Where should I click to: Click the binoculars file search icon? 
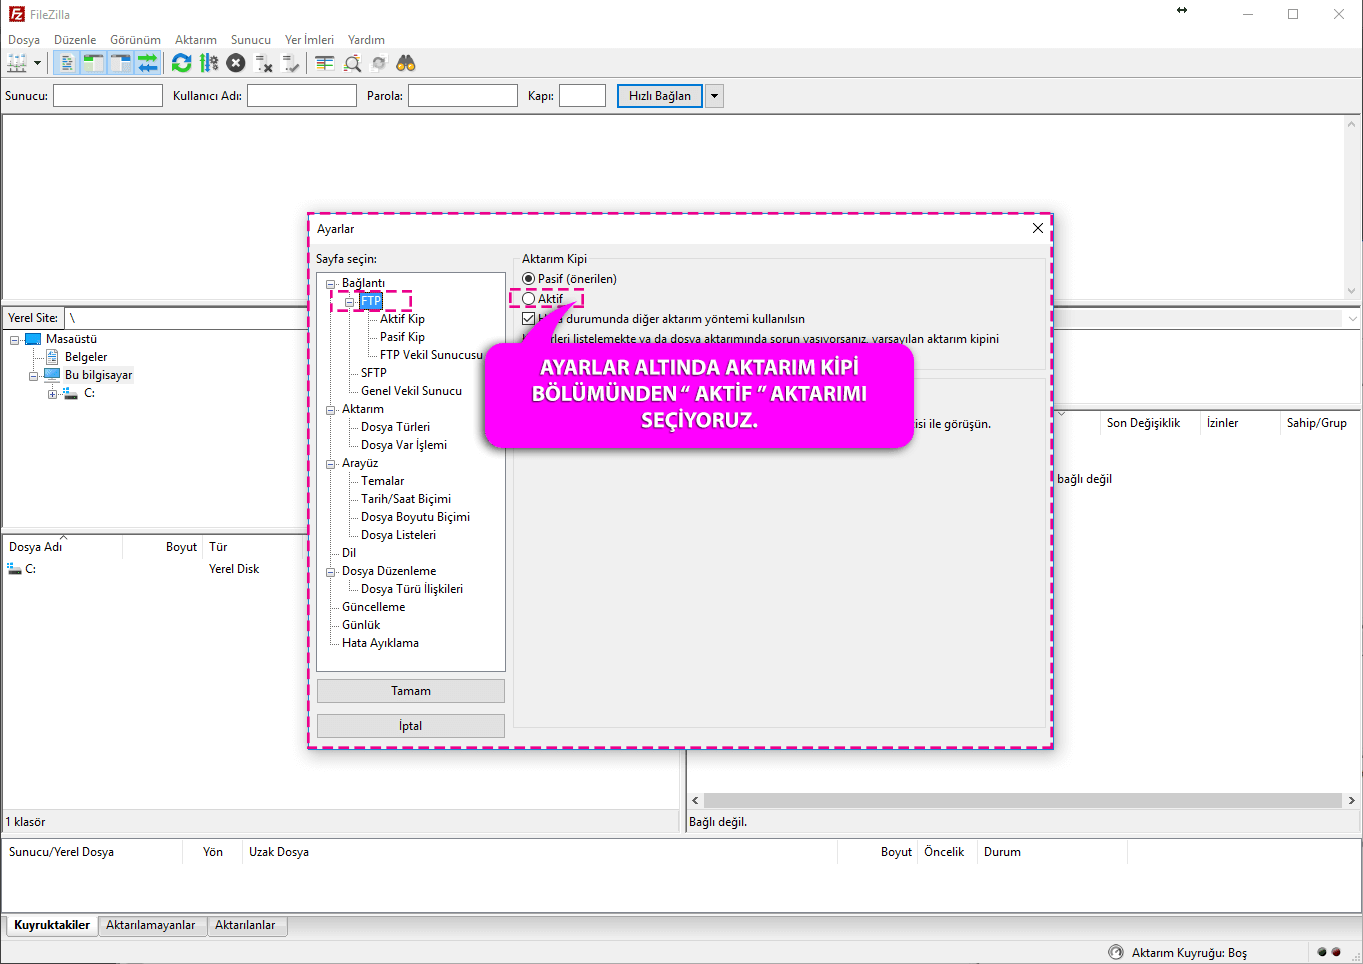(x=405, y=63)
